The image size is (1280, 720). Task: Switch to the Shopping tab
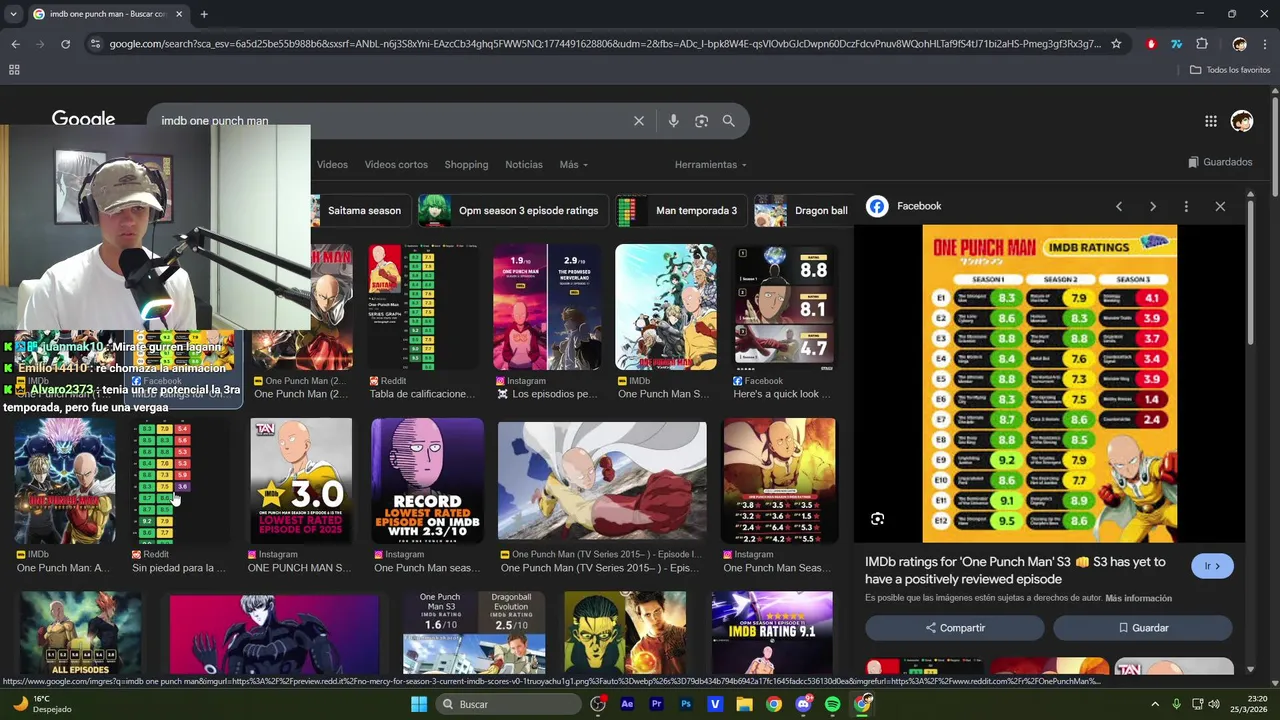(466, 165)
